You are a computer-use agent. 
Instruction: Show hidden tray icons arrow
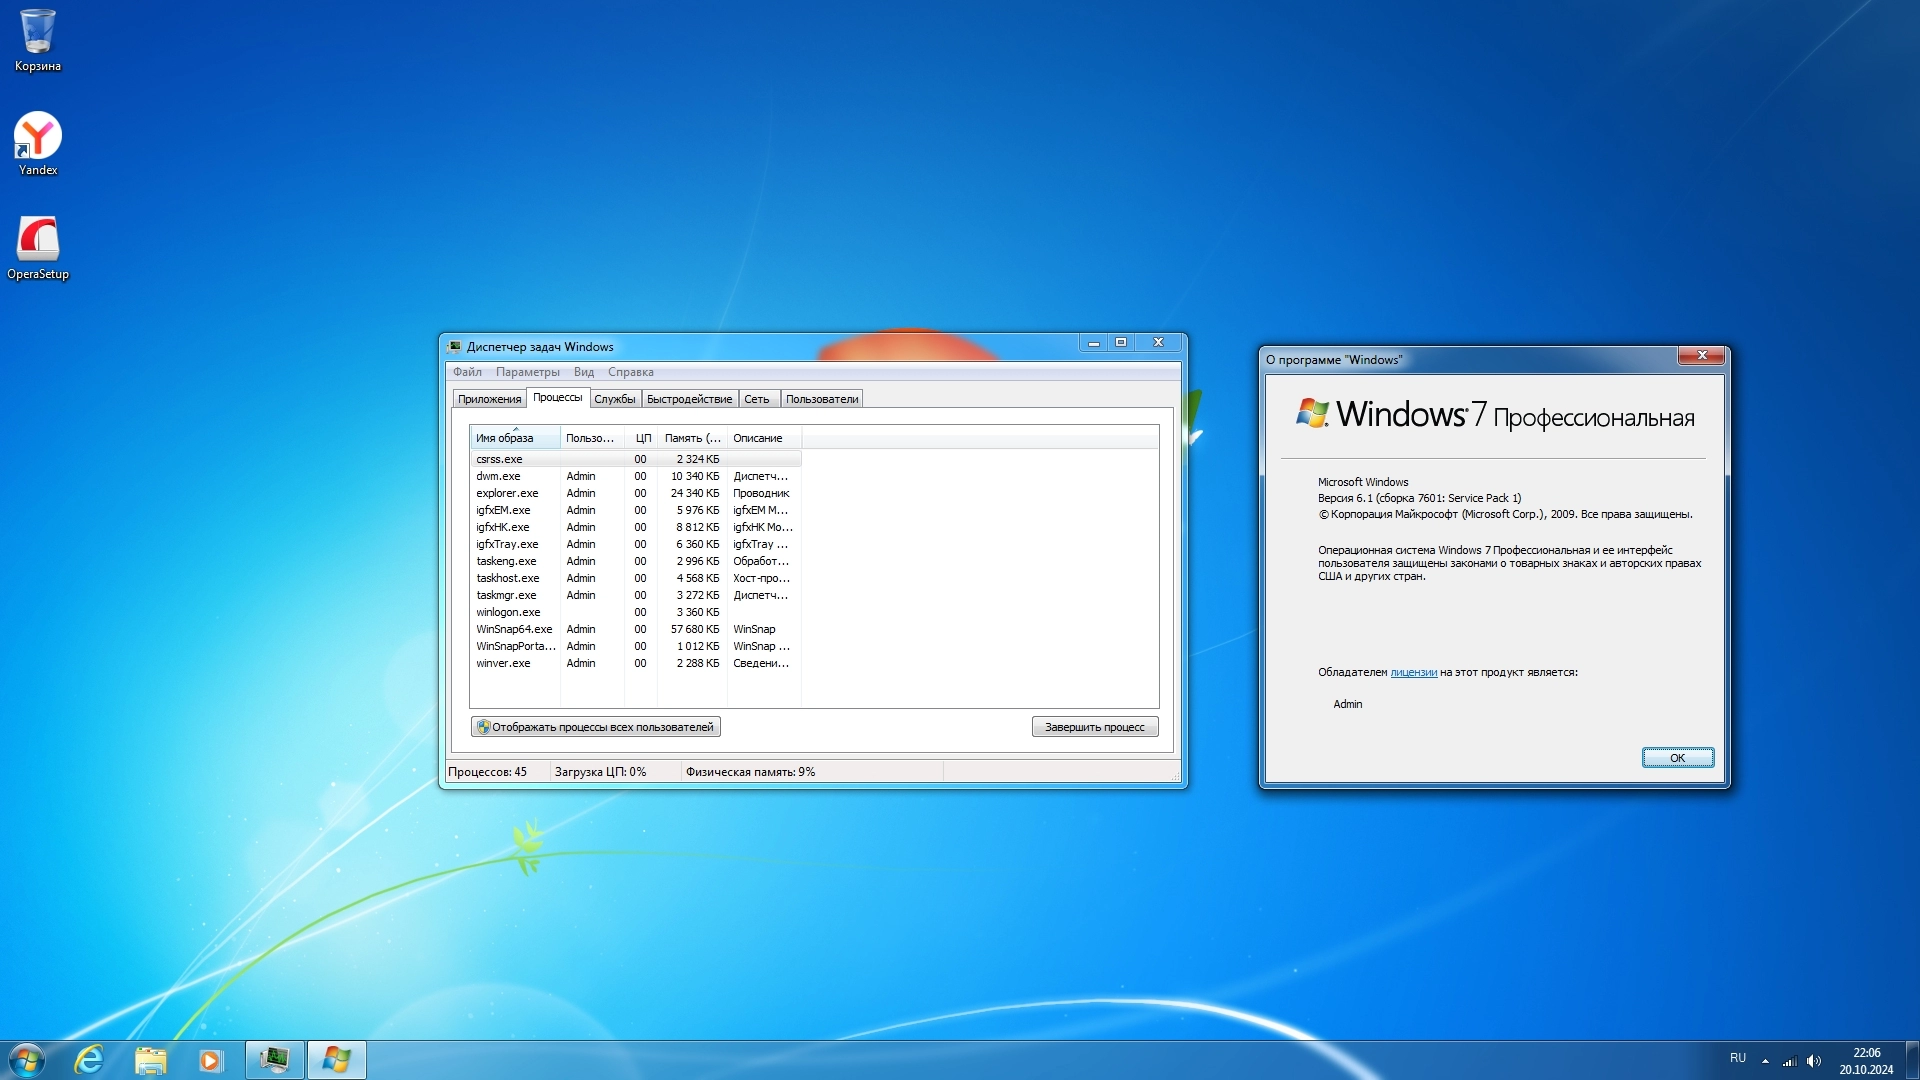tap(1765, 1061)
